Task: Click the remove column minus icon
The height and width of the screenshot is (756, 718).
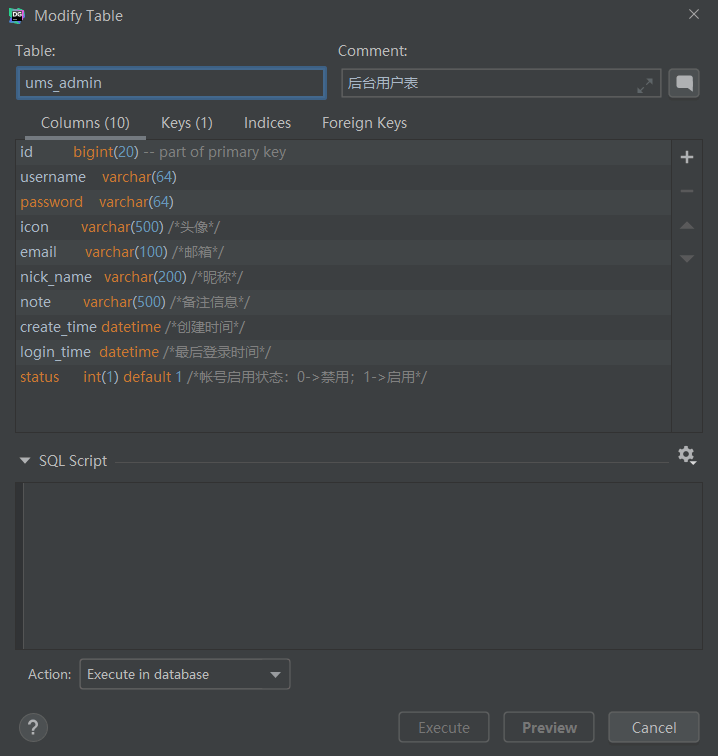Action: [x=687, y=191]
